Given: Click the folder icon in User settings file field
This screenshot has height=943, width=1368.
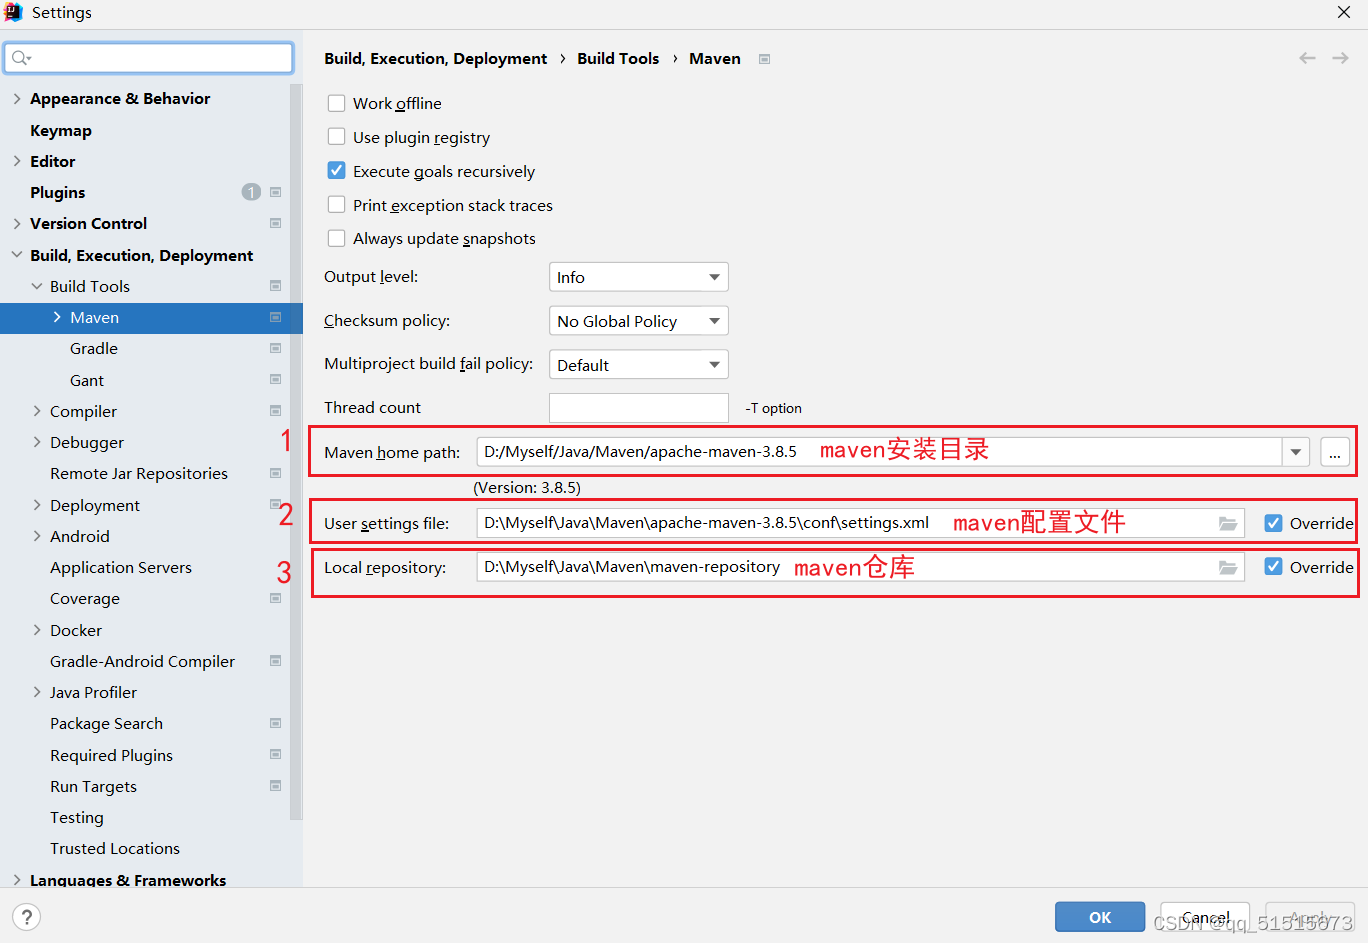Looking at the screenshot, I should (1228, 523).
